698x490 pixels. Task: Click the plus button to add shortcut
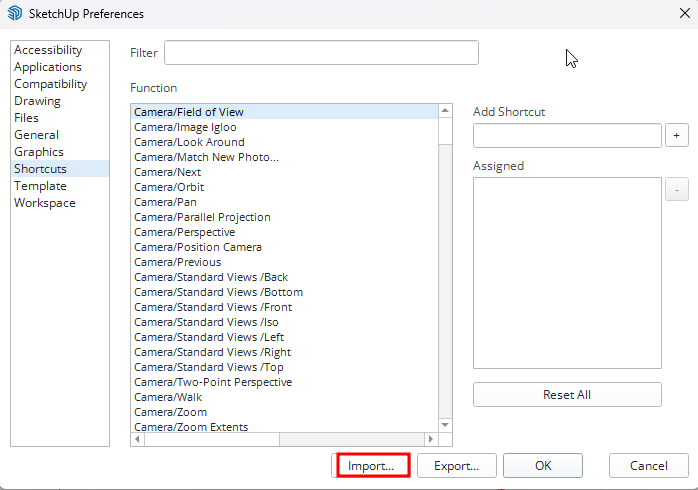click(x=677, y=135)
